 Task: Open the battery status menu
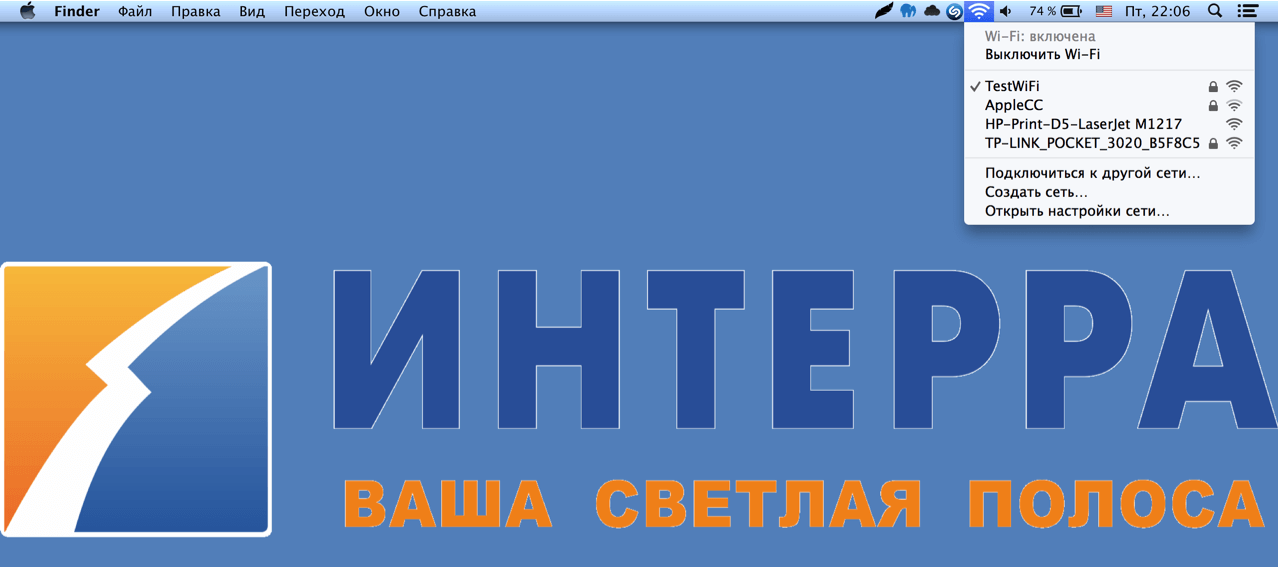pyautogui.click(x=1056, y=11)
